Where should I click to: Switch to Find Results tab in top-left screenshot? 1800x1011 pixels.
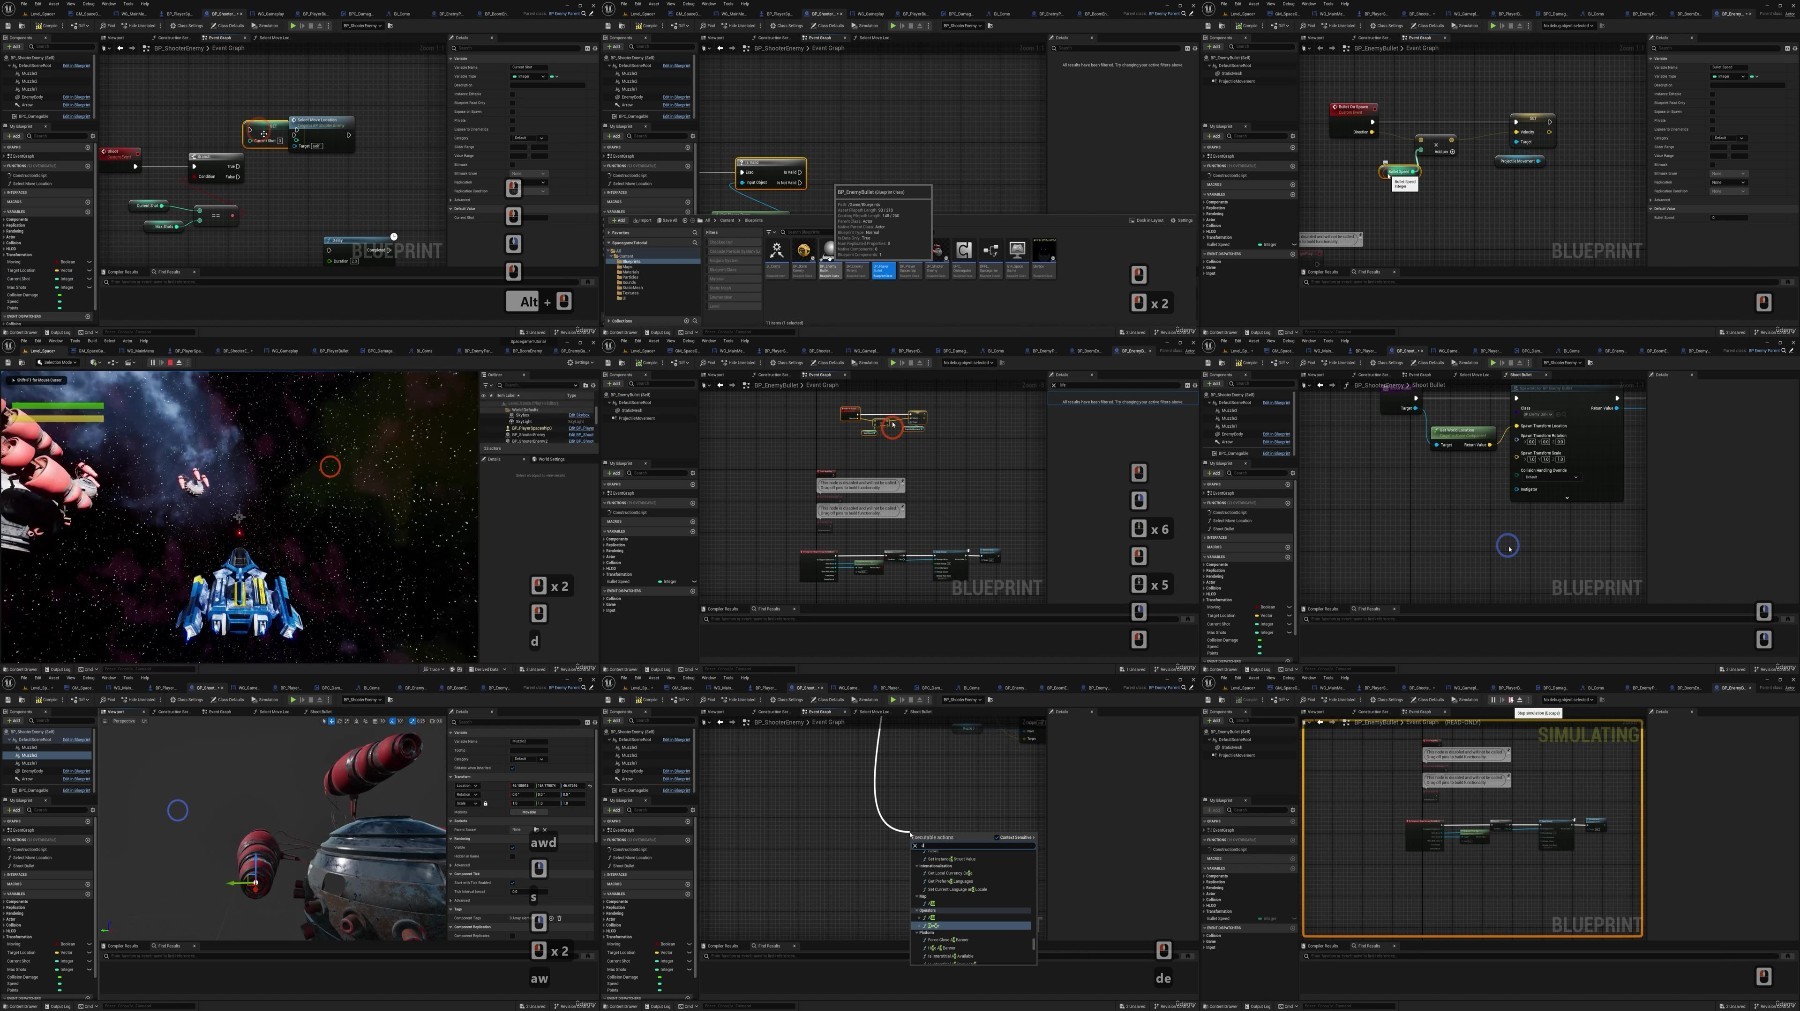tap(167, 272)
